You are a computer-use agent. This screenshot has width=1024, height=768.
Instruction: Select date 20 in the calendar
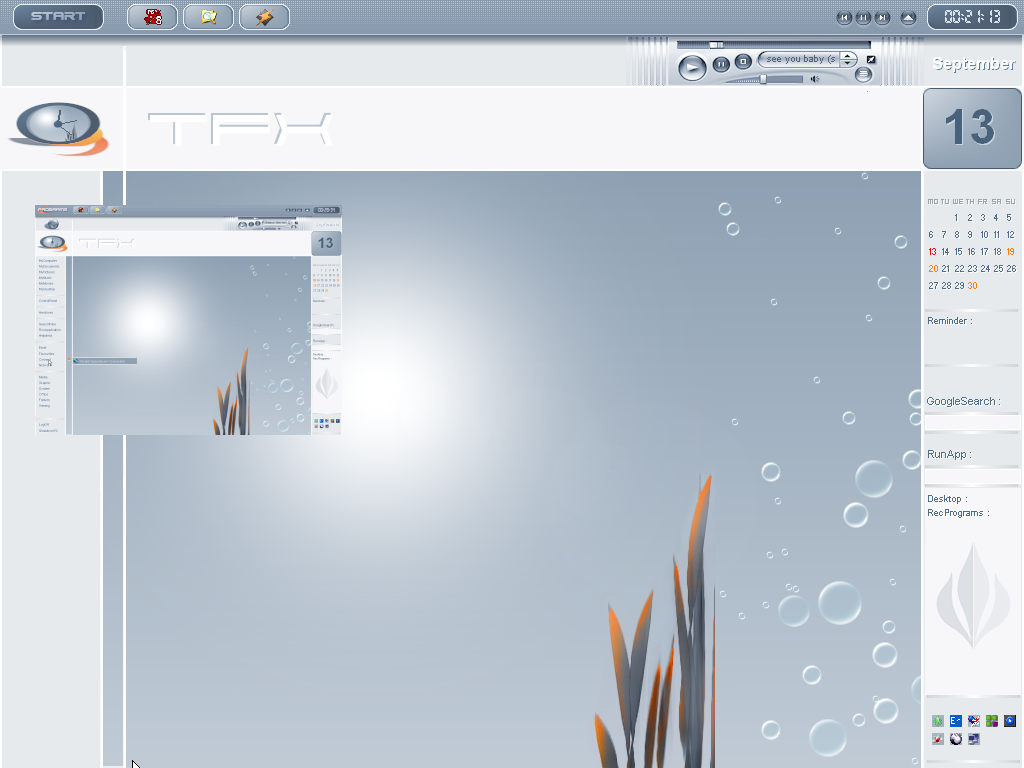pyautogui.click(x=933, y=268)
